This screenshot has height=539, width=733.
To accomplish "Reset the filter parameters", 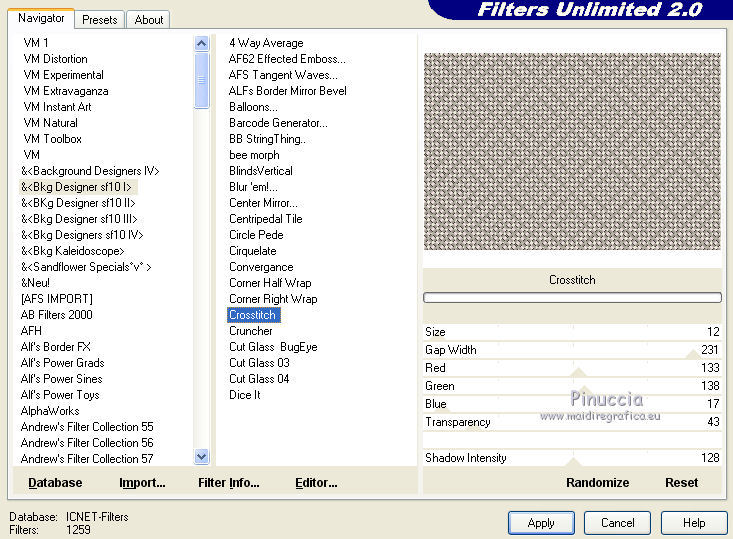I will [x=682, y=482].
